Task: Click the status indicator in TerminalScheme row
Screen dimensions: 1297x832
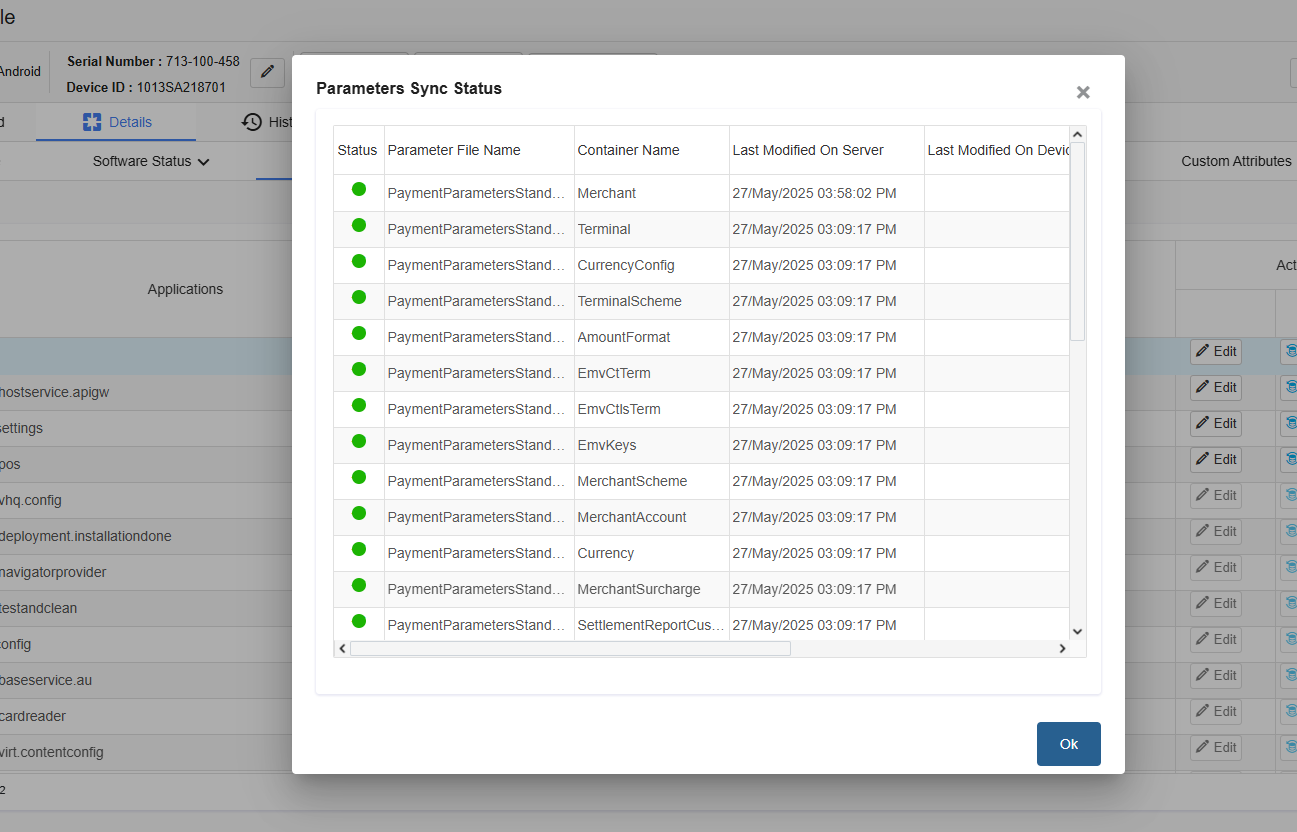Action: 359,297
